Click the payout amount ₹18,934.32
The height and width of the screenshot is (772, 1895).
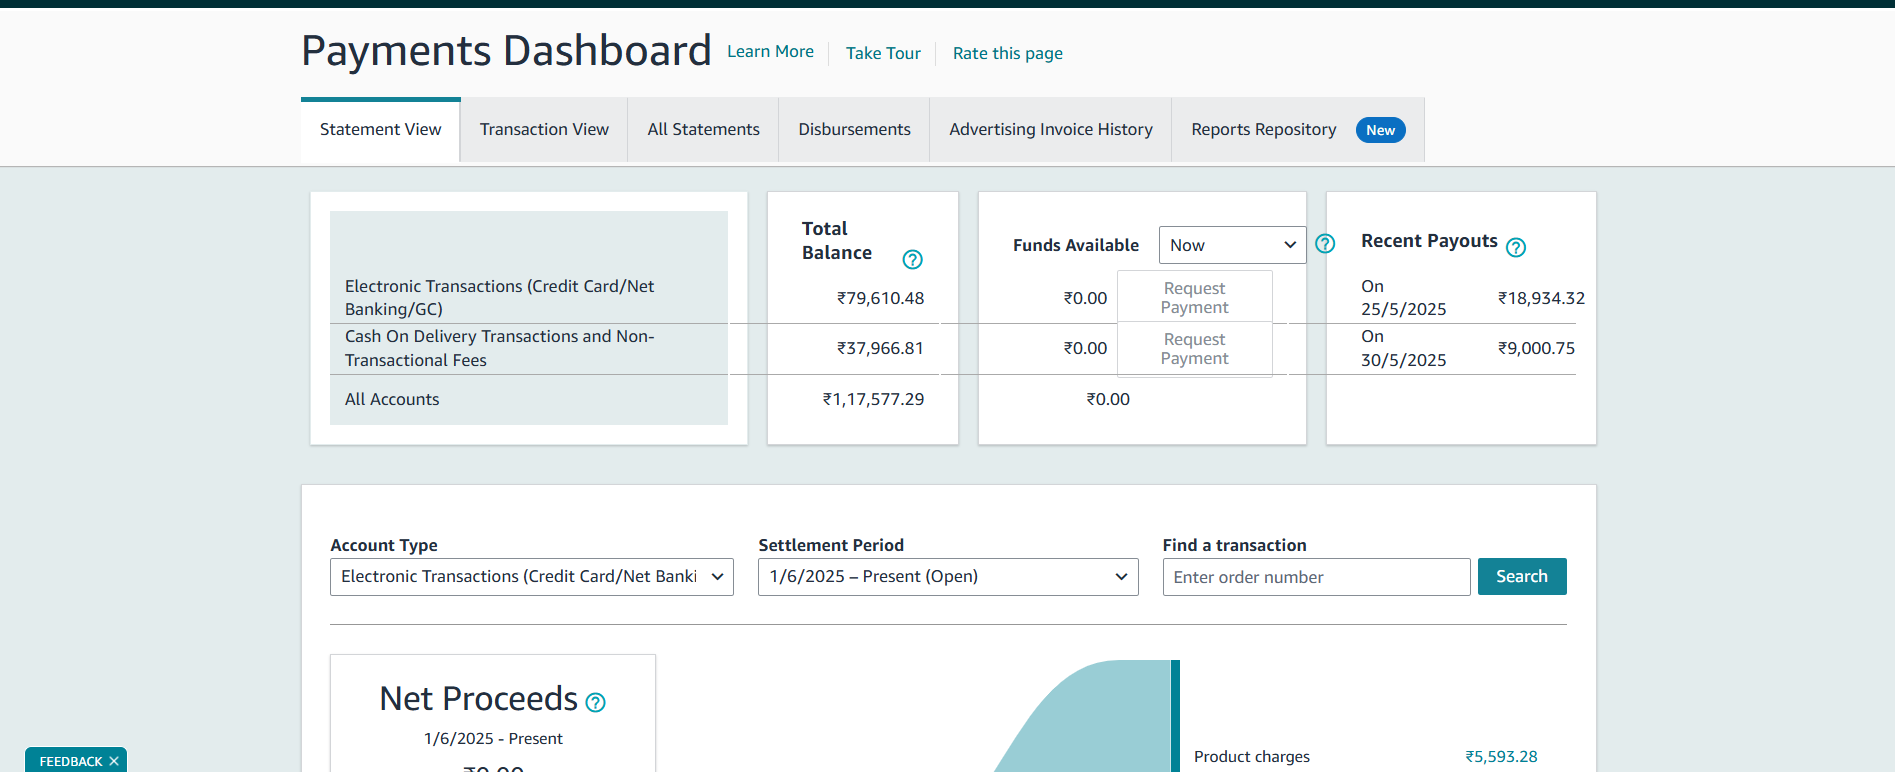point(1541,298)
